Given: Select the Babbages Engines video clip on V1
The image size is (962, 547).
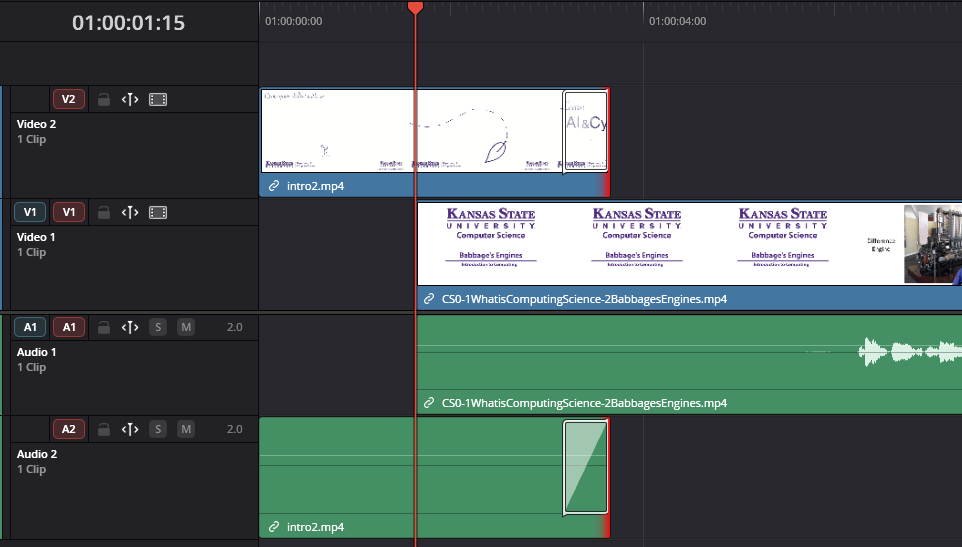Looking at the screenshot, I should [x=690, y=255].
